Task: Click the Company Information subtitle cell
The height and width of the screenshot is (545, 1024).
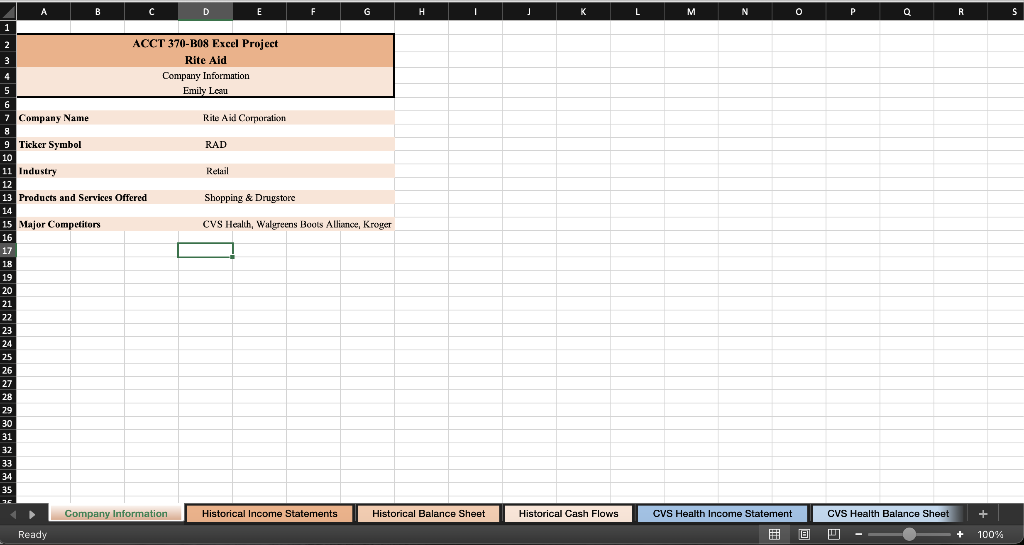Action: (205, 76)
